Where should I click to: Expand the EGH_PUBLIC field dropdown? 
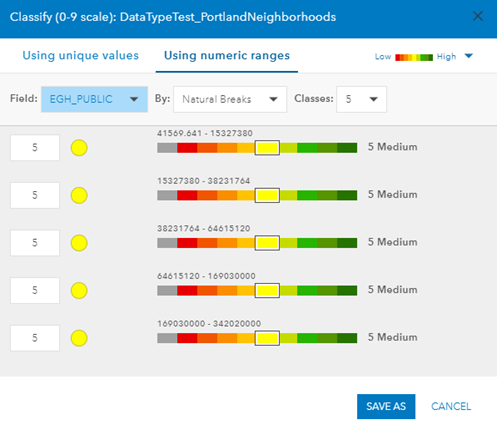(94, 99)
